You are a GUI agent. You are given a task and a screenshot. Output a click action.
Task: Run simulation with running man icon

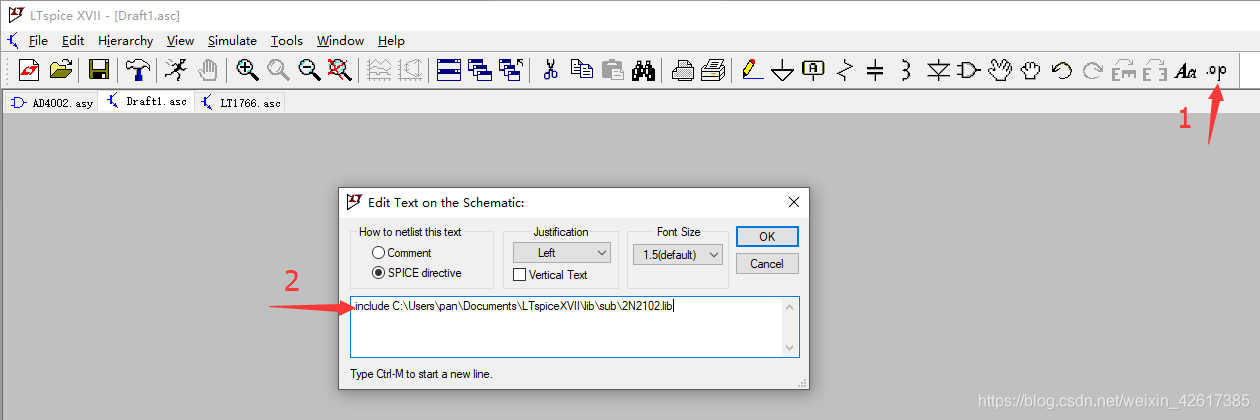click(175, 70)
